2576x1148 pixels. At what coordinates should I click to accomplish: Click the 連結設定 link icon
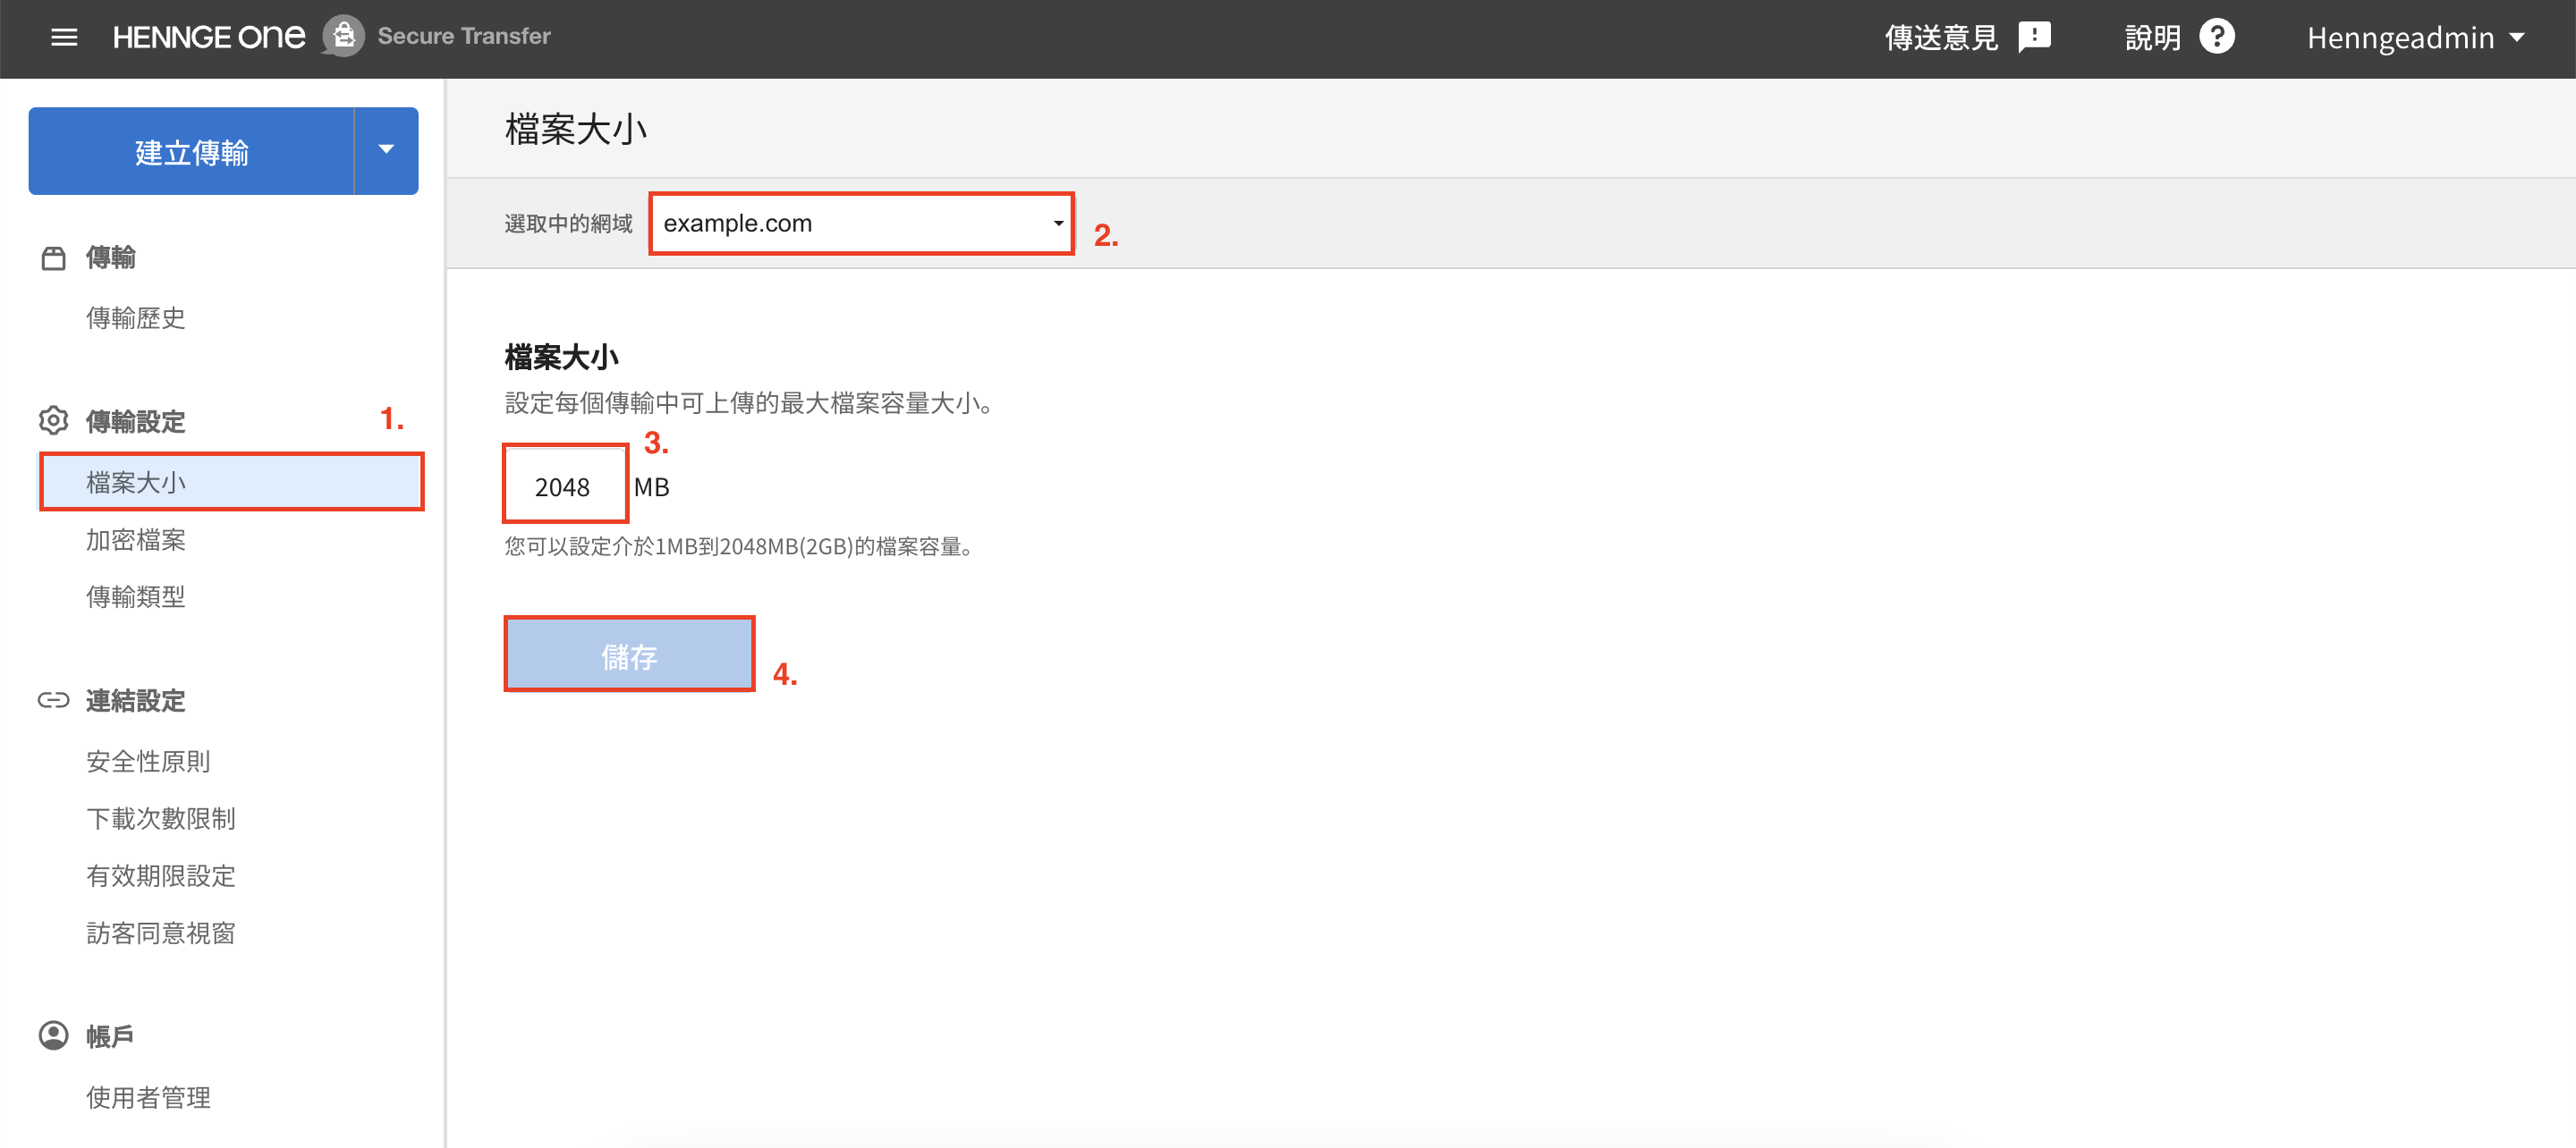(x=53, y=700)
